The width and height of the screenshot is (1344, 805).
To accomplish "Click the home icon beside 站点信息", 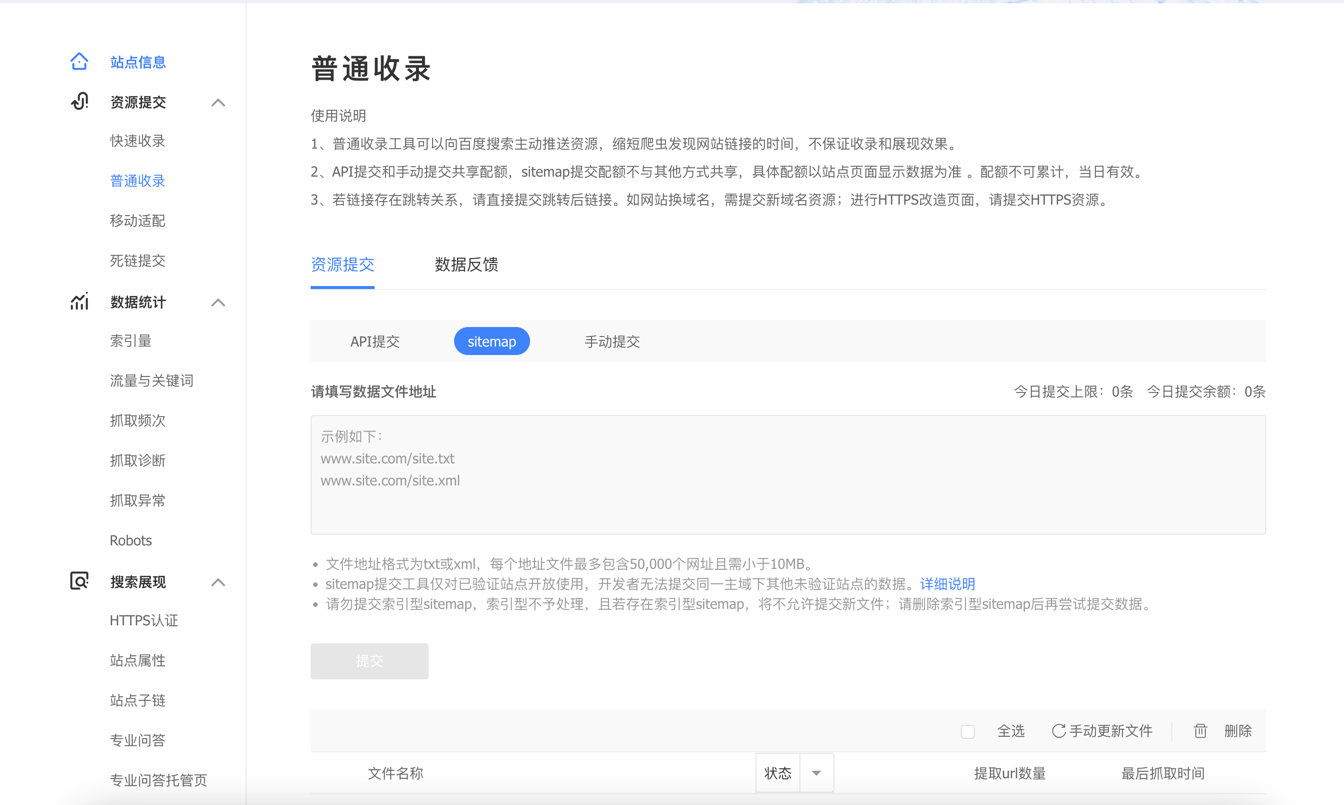I will pyautogui.click(x=79, y=61).
